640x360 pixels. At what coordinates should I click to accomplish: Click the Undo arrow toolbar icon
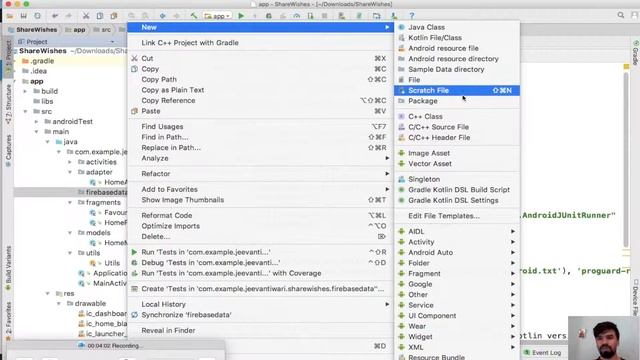click(55, 16)
